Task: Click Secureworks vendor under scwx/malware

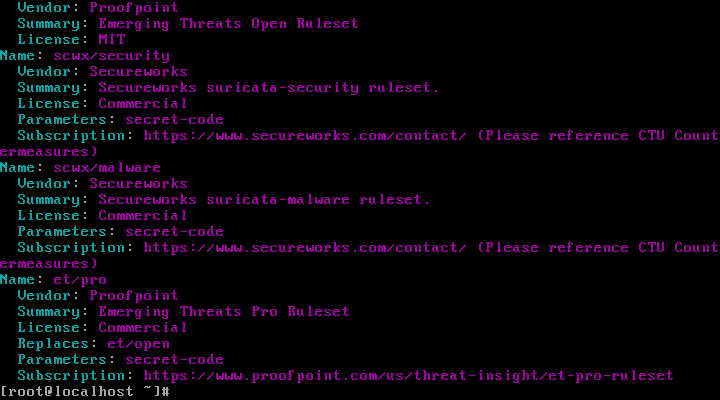Action: pos(139,184)
